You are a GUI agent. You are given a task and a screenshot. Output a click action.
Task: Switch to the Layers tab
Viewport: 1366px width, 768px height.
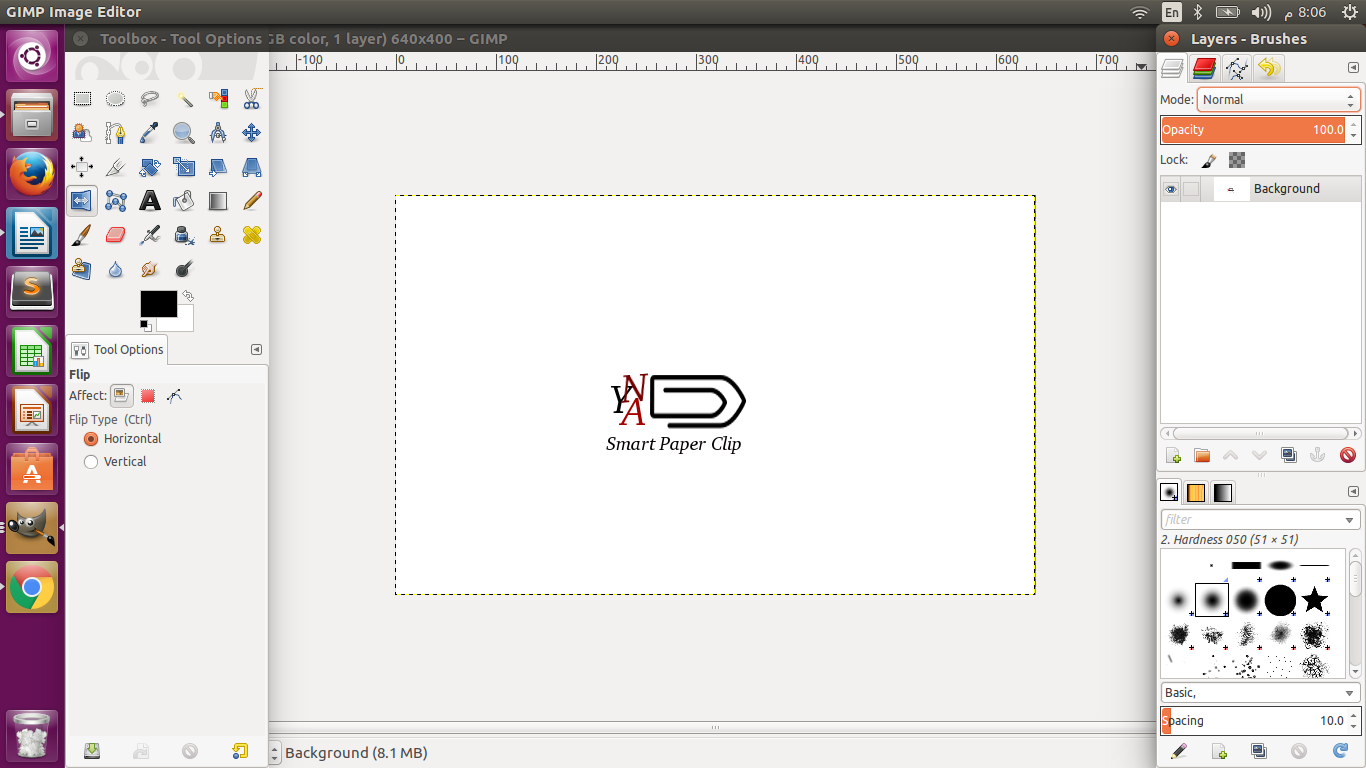1172,68
